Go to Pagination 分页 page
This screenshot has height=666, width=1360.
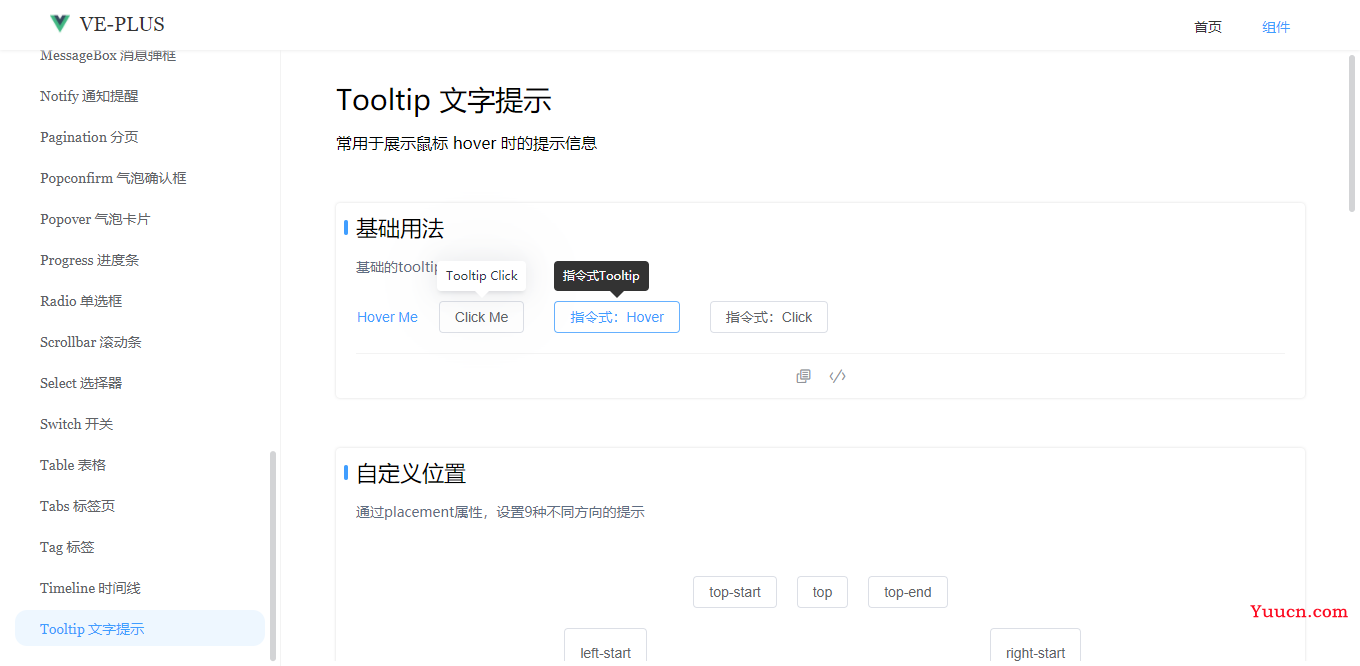[89, 137]
